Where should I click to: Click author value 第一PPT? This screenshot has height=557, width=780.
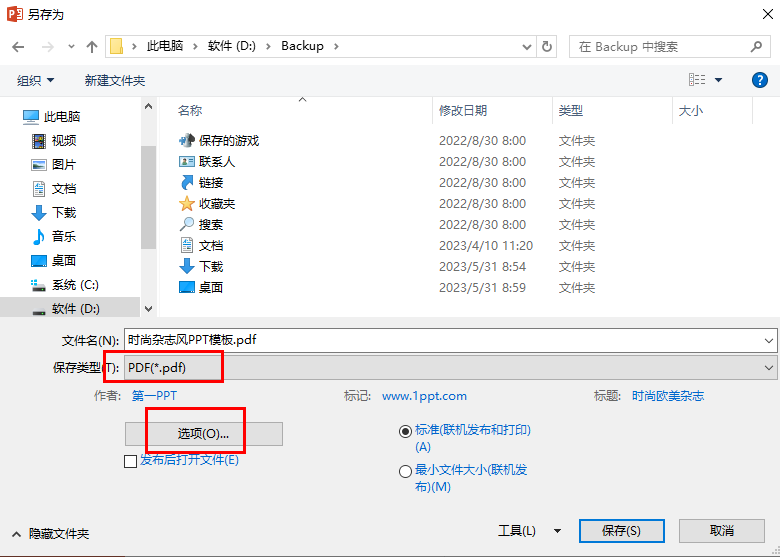pyautogui.click(x=154, y=396)
